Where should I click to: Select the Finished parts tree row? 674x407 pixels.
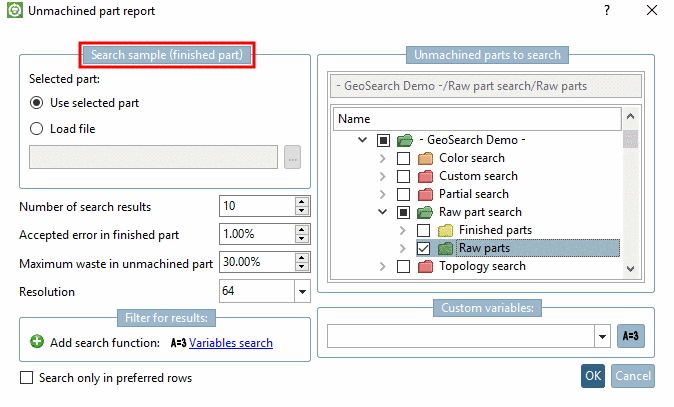pyautogui.click(x=496, y=230)
